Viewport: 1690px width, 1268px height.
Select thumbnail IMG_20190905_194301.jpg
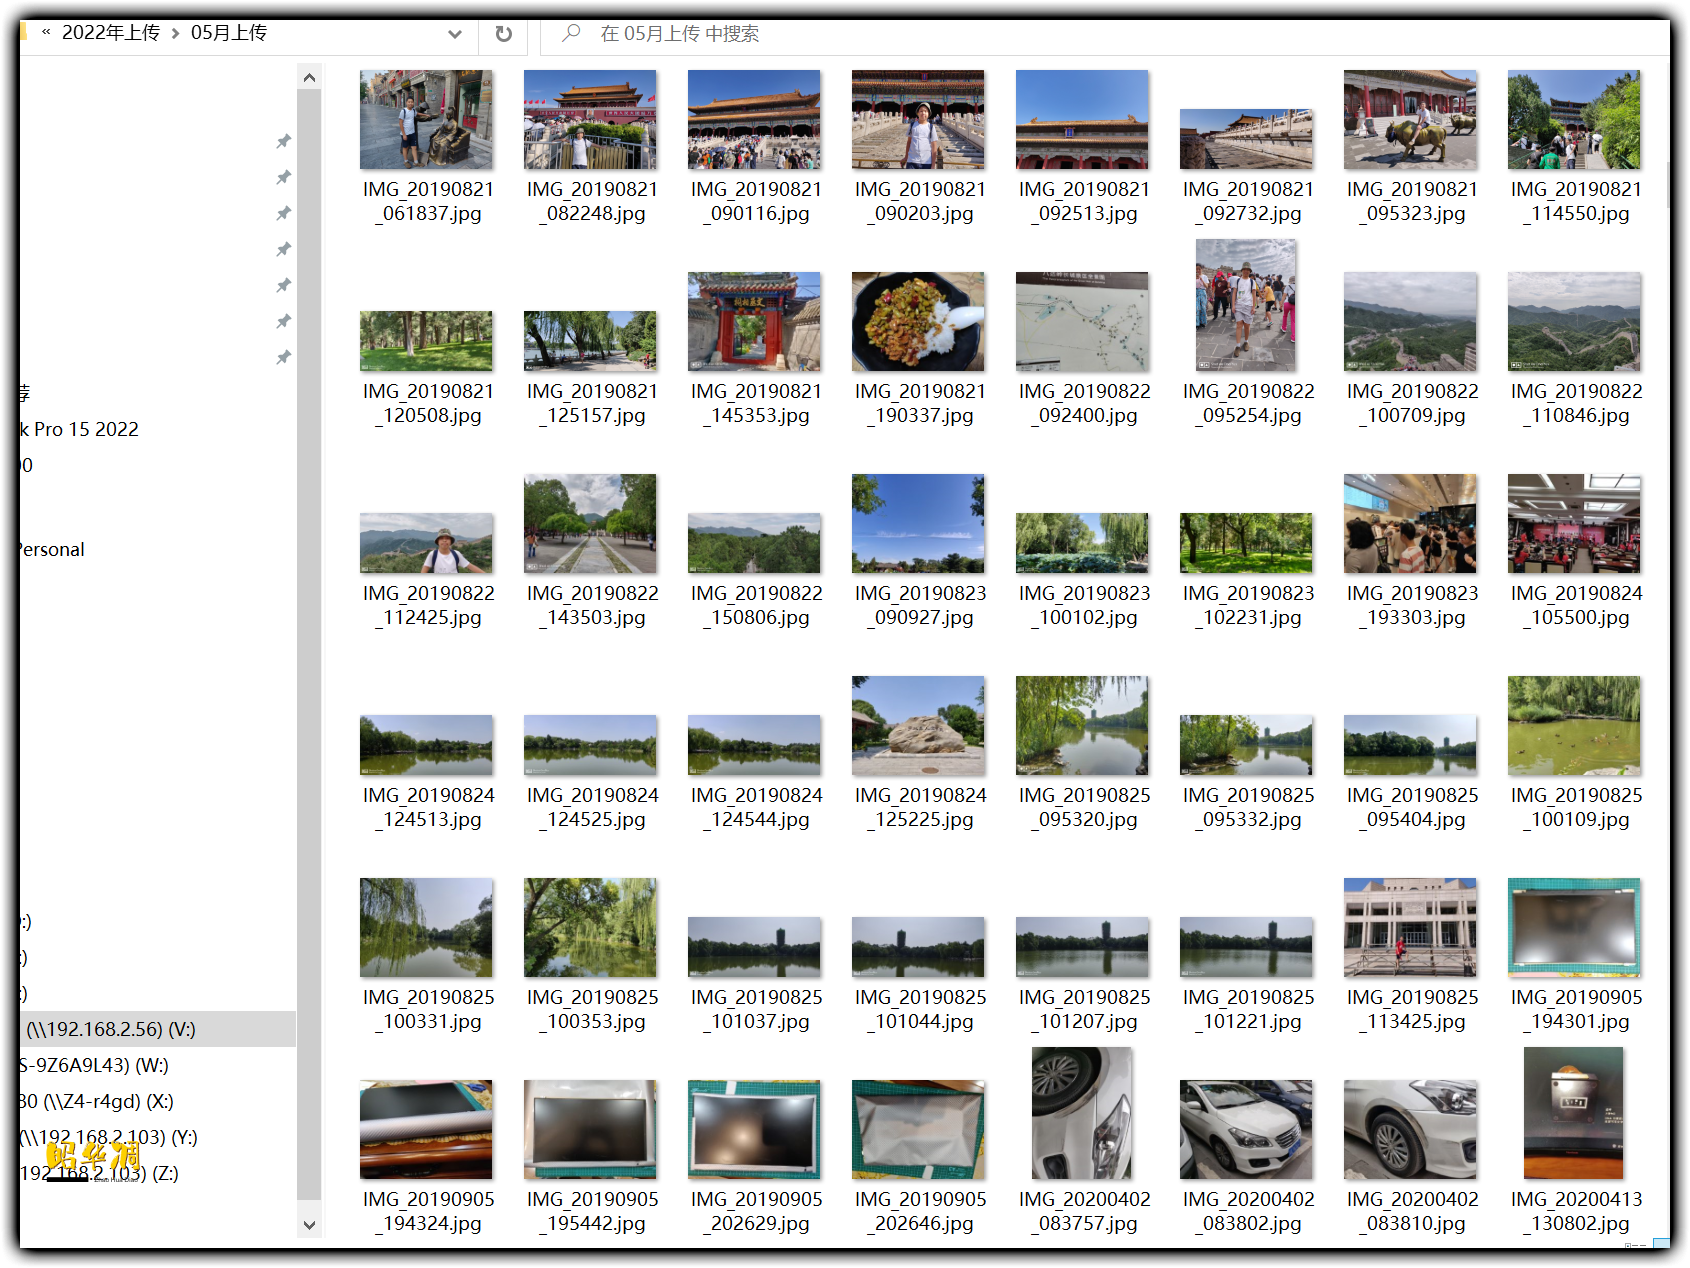pos(1575,927)
